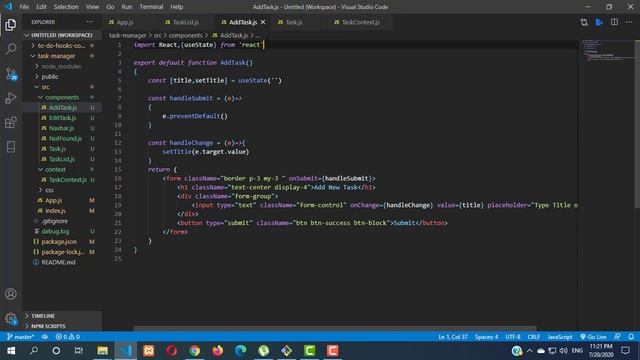The height and width of the screenshot is (360, 640).
Task: Expand the css folder
Action: [x=49, y=190]
